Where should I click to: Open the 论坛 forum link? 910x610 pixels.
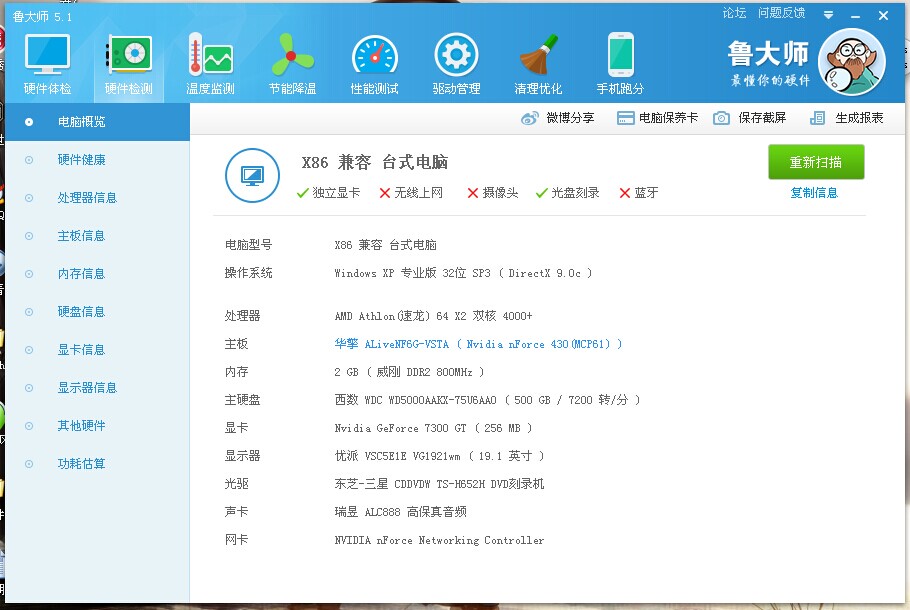tap(734, 13)
